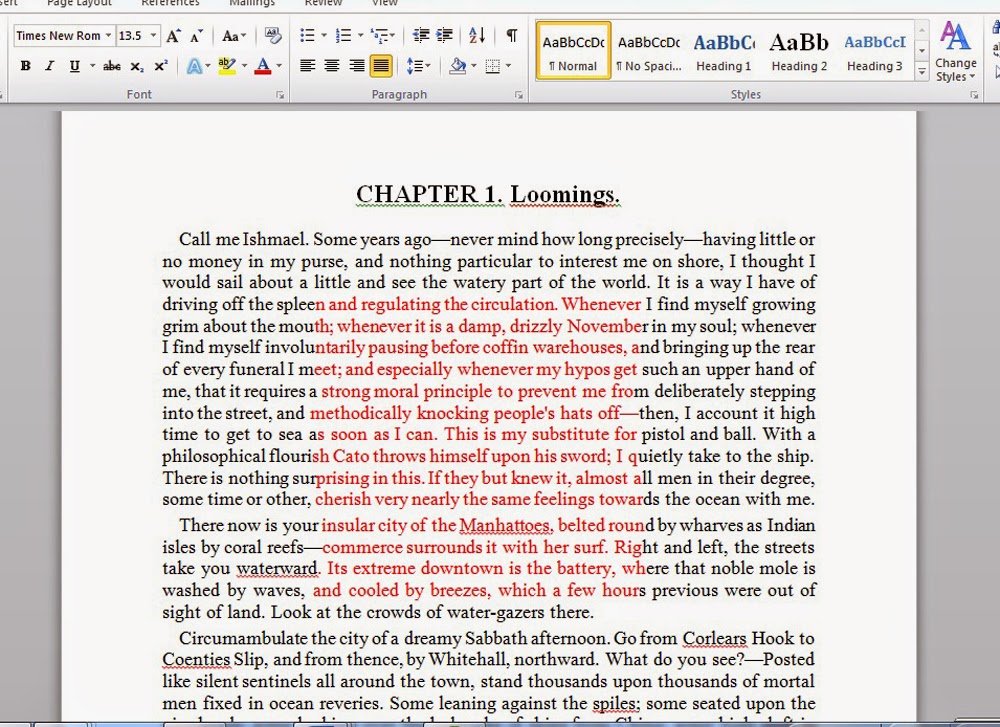Click the misspelled word 'Manhattoes'
The width and height of the screenshot is (1000, 727).
point(504,525)
